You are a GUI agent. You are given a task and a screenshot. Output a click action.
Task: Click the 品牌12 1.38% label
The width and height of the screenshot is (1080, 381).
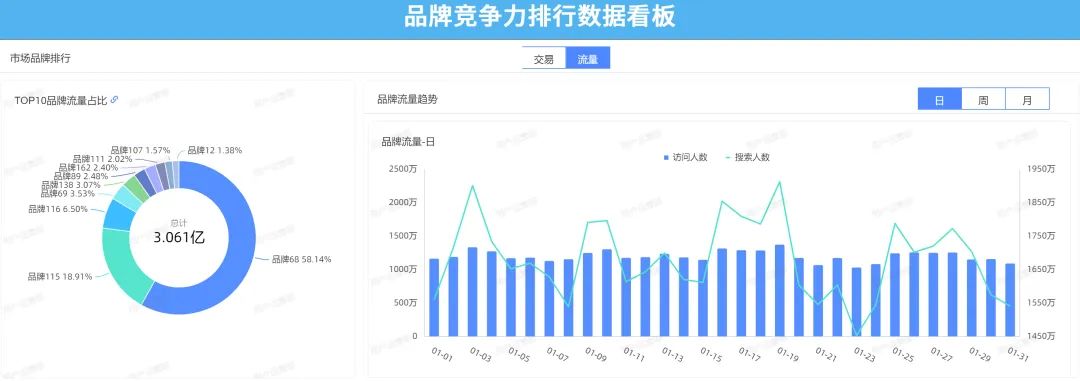tap(214, 150)
